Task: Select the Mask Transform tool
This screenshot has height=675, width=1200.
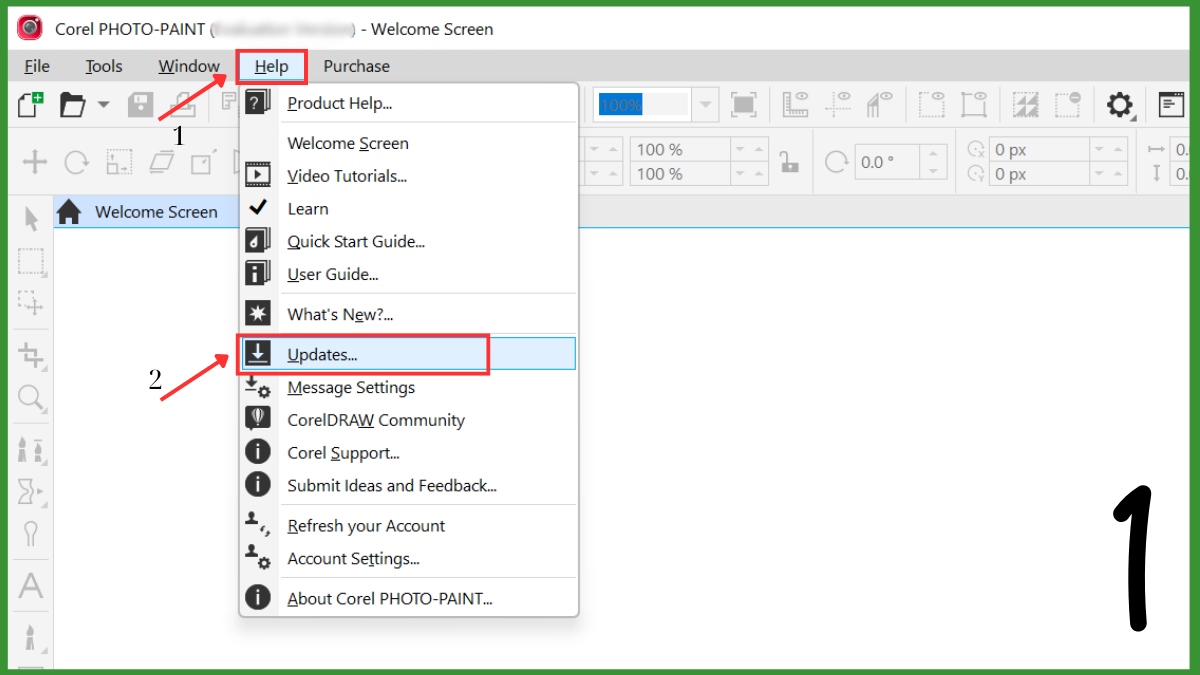Action: [x=32, y=303]
